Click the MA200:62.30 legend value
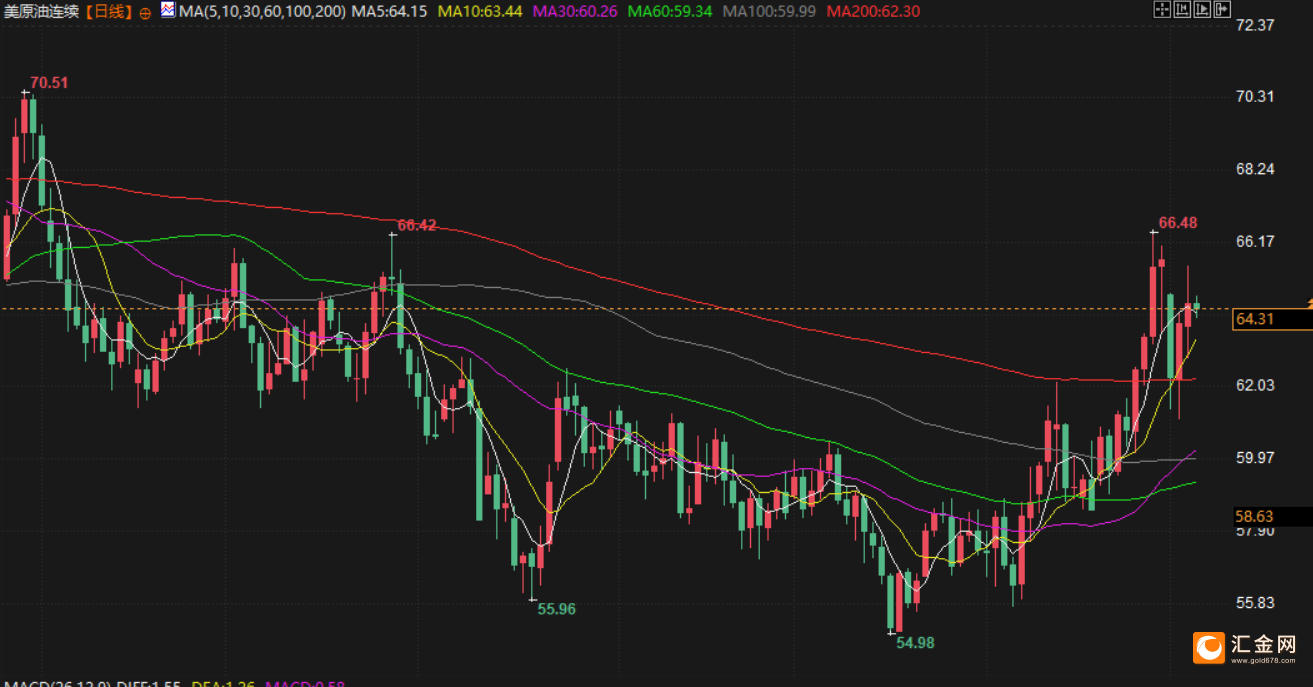The image size is (1313, 687). 872,12
